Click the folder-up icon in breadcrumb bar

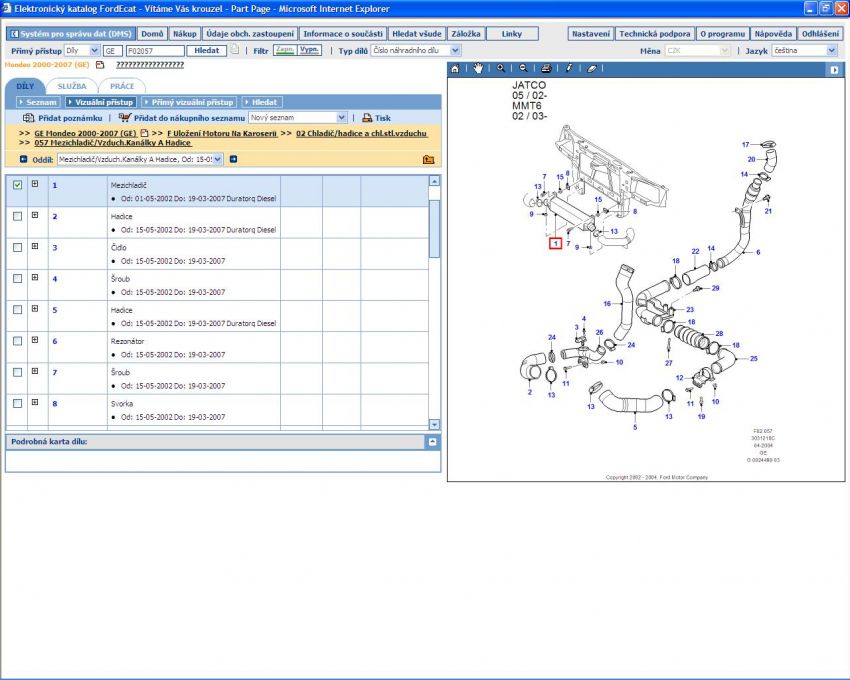click(428, 159)
